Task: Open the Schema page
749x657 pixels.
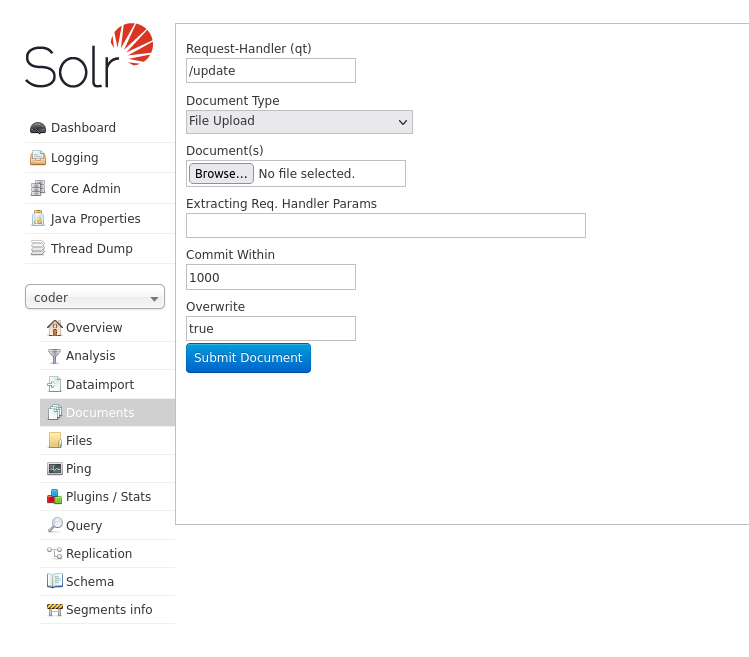Action: coord(89,582)
